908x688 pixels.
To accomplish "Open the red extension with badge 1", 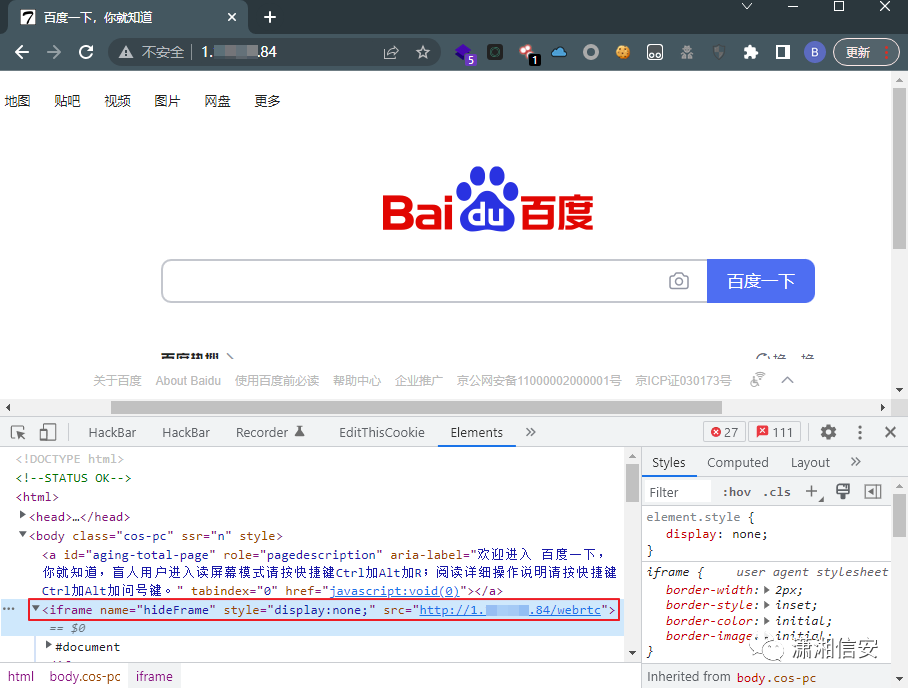I will coord(529,54).
